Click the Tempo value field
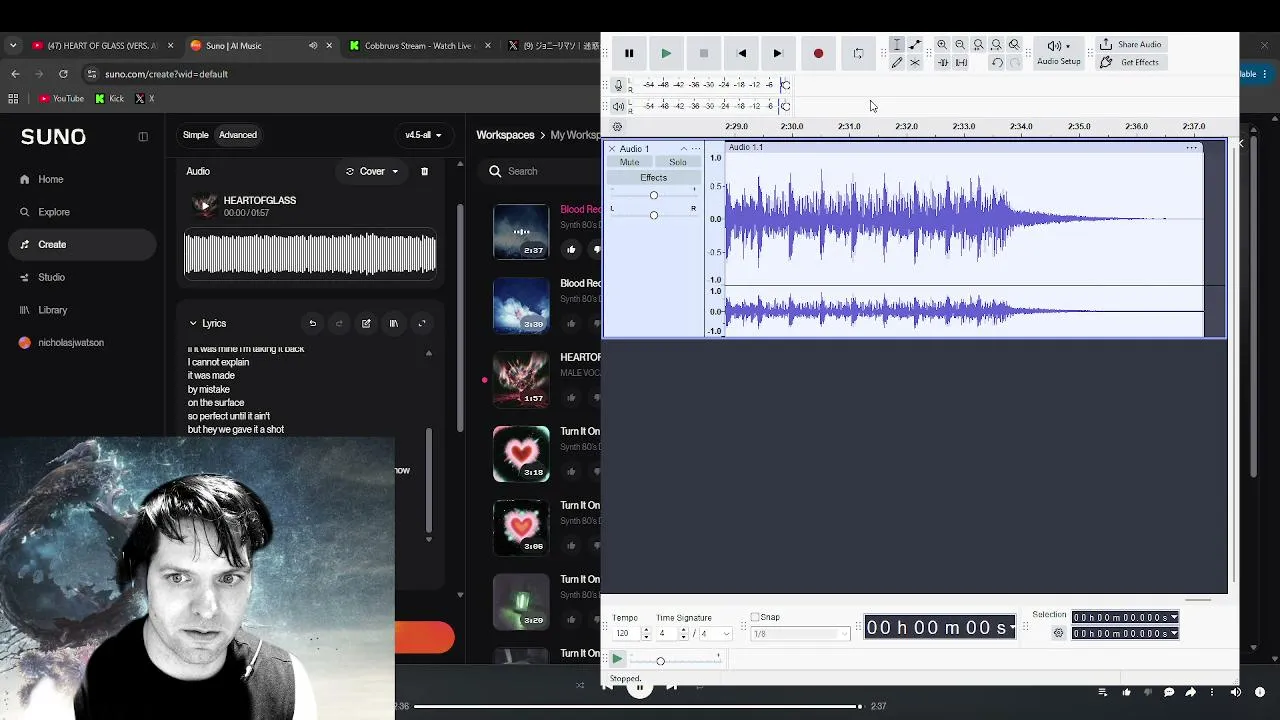Screen dimensions: 1280x720 [x=625, y=634]
